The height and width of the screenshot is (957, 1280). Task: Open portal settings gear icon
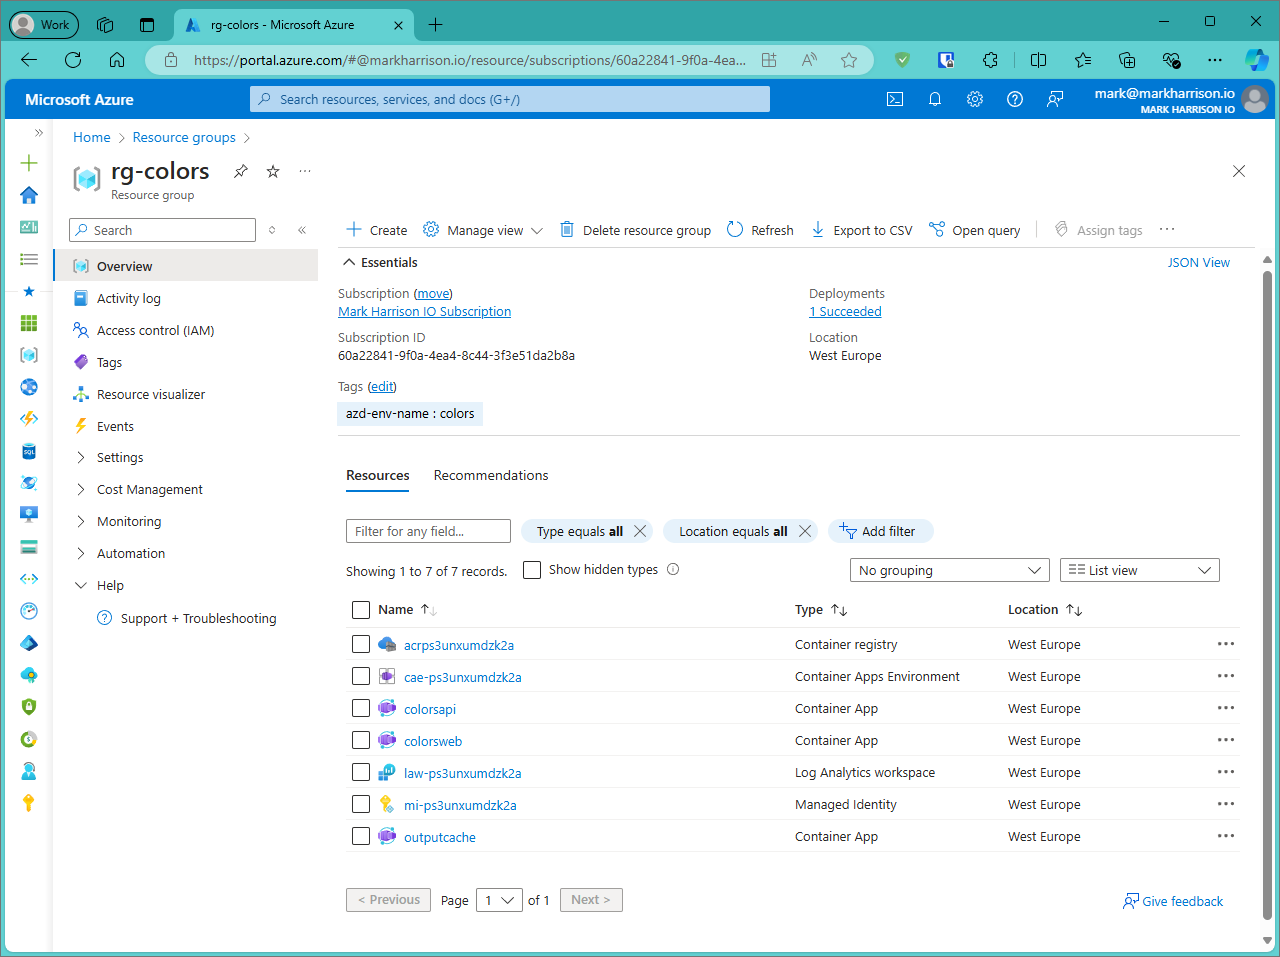point(975,99)
